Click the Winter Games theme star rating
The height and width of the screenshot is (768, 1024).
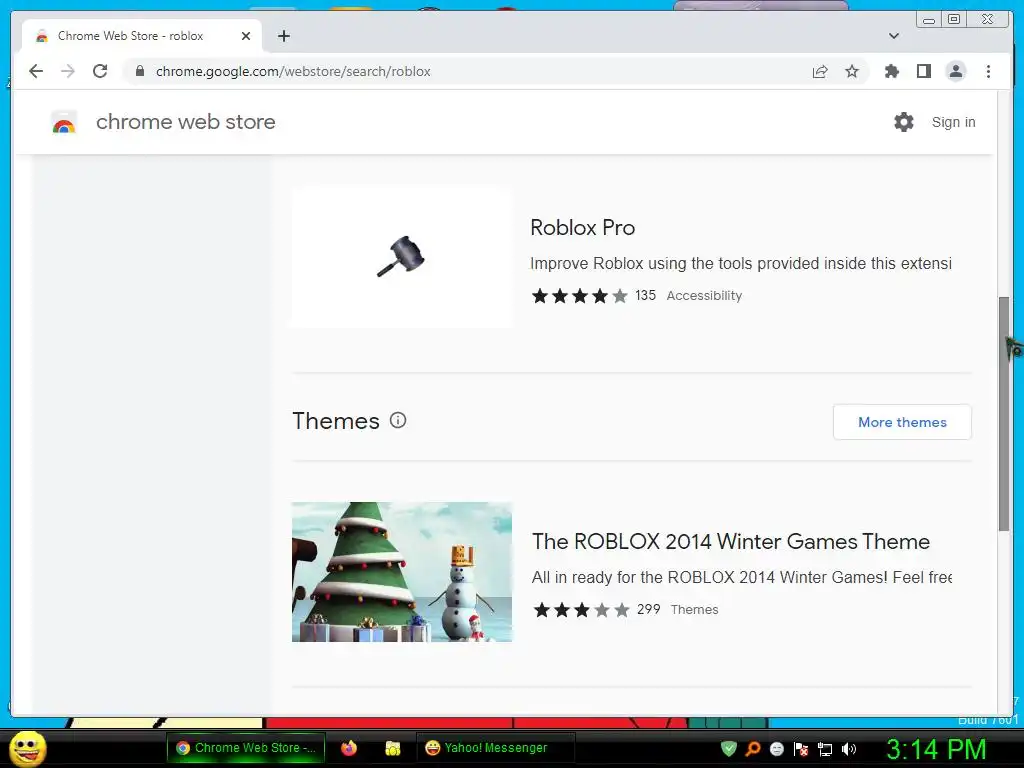click(x=581, y=610)
